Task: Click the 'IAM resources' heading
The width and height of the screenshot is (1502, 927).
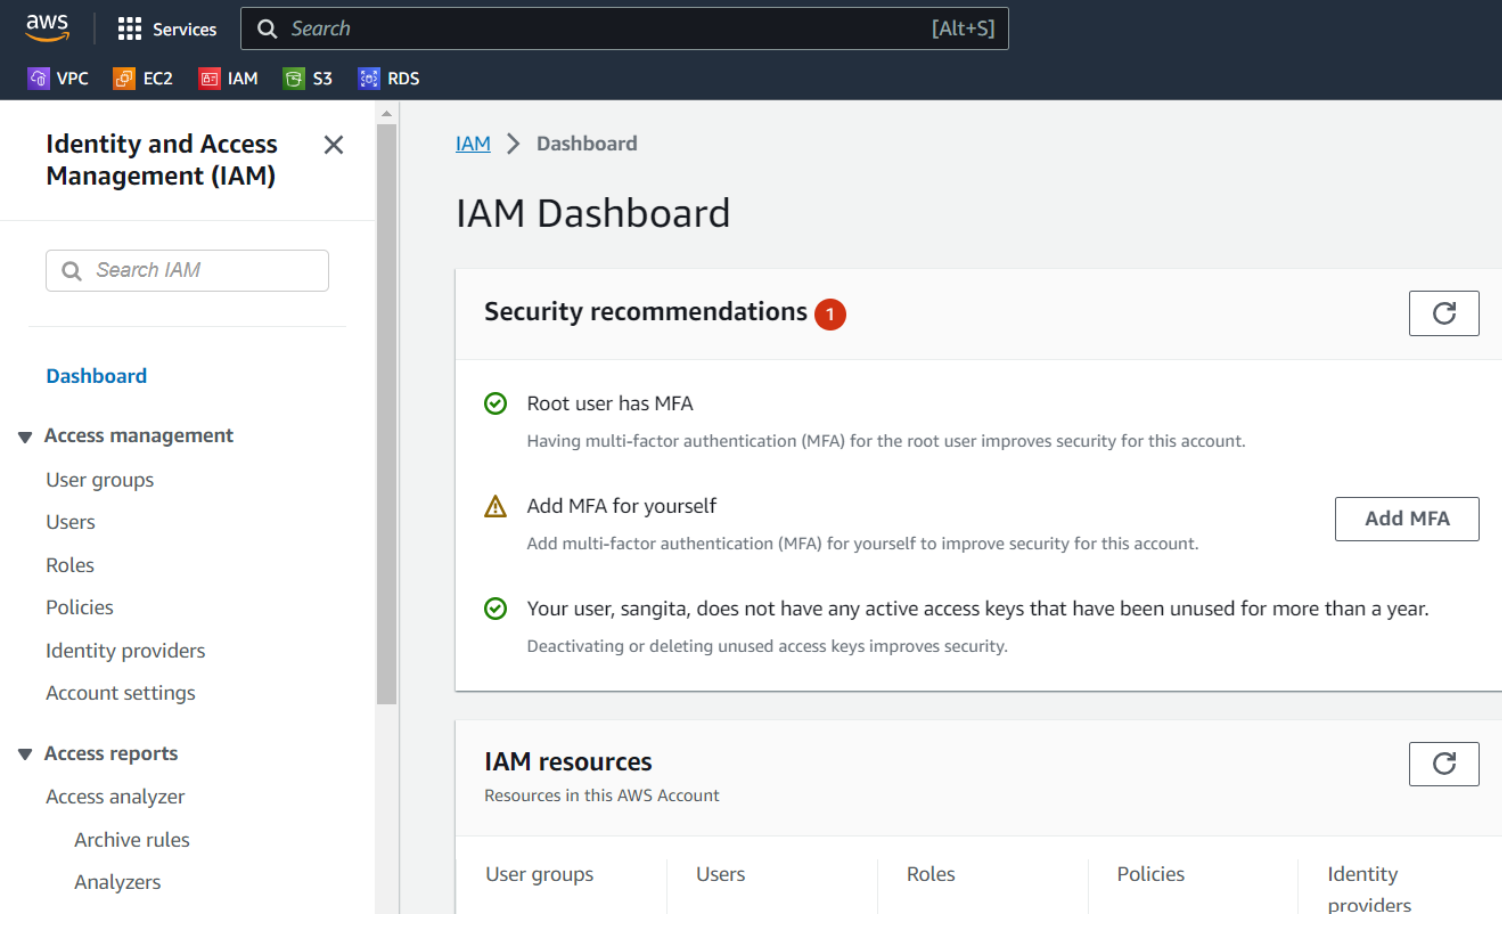Action: coord(568,762)
